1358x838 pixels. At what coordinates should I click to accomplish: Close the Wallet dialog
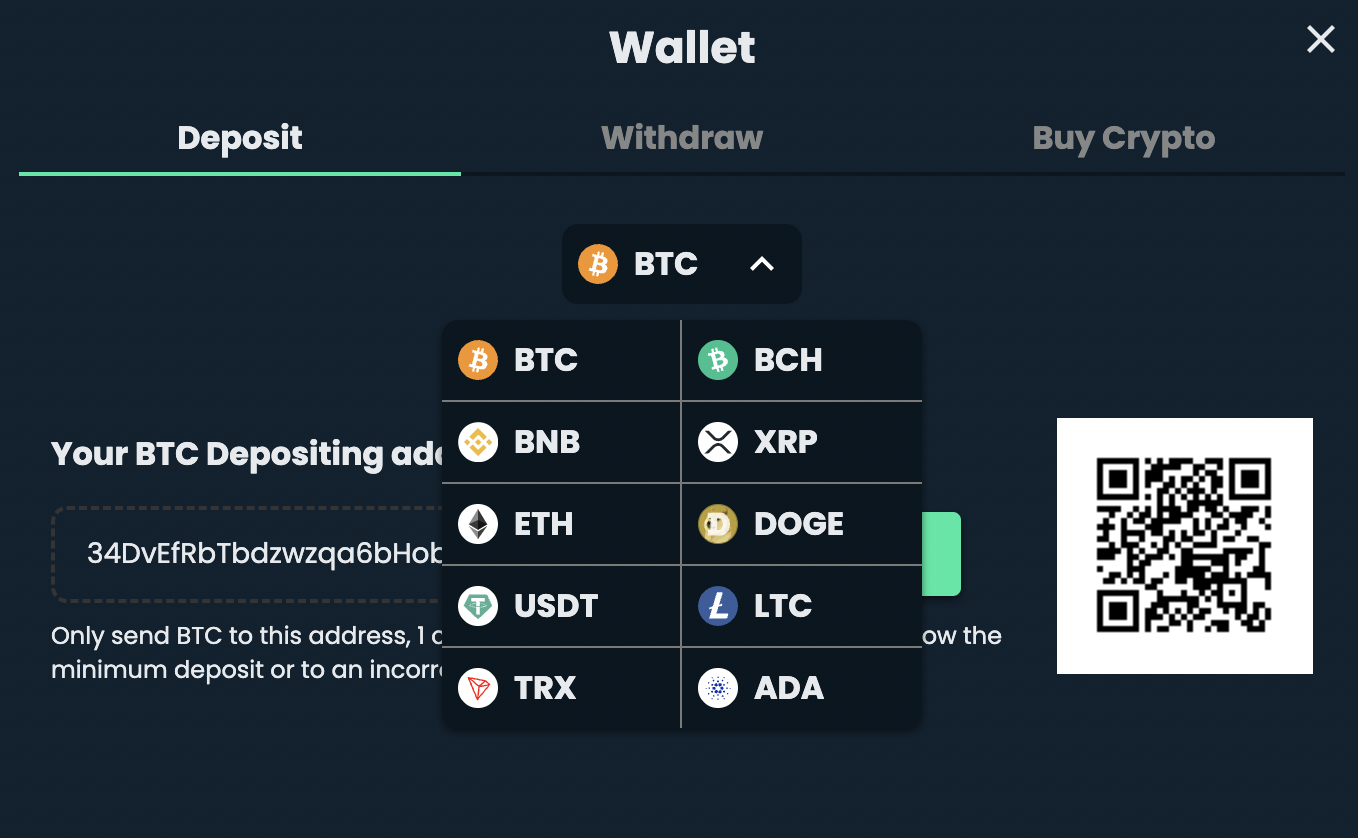pyautogui.click(x=1320, y=39)
